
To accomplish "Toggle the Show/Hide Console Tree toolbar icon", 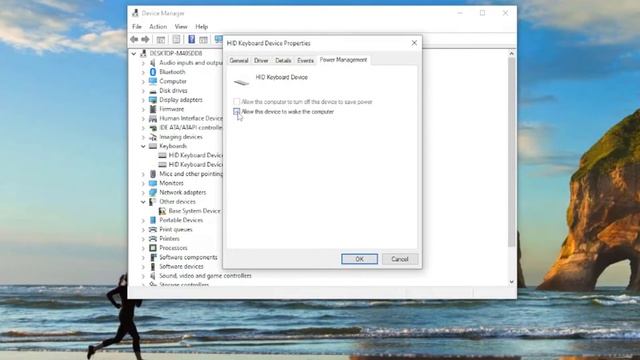I will coord(161,40).
